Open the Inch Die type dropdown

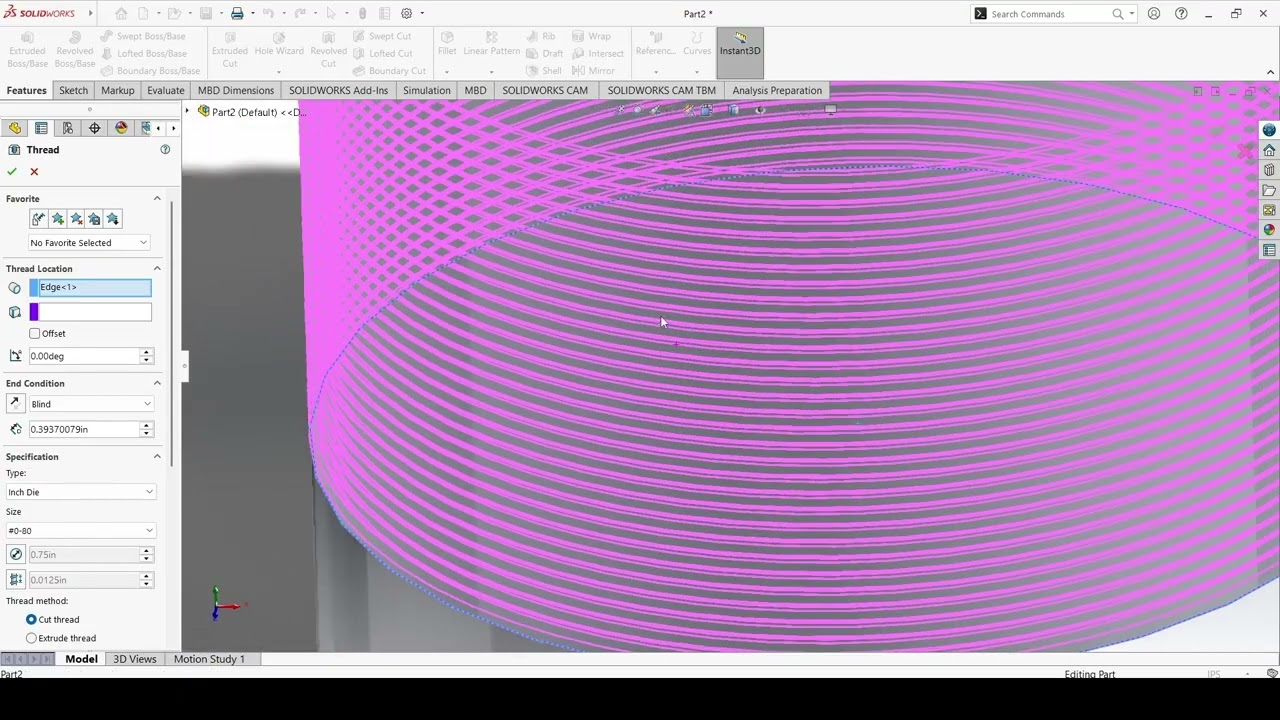pyautogui.click(x=81, y=492)
